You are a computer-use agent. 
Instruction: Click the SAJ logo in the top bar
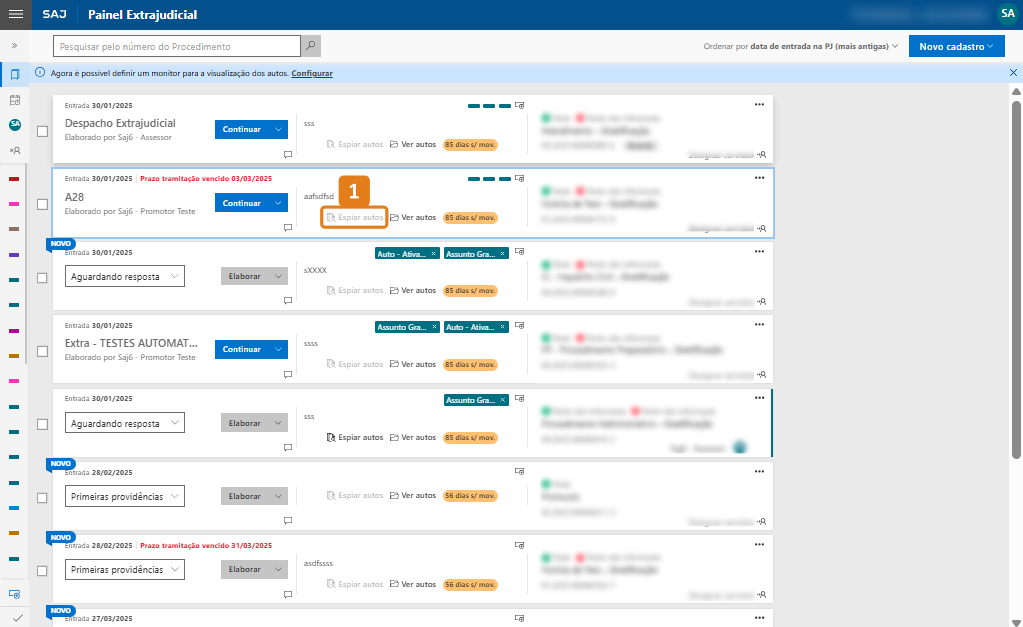point(53,14)
